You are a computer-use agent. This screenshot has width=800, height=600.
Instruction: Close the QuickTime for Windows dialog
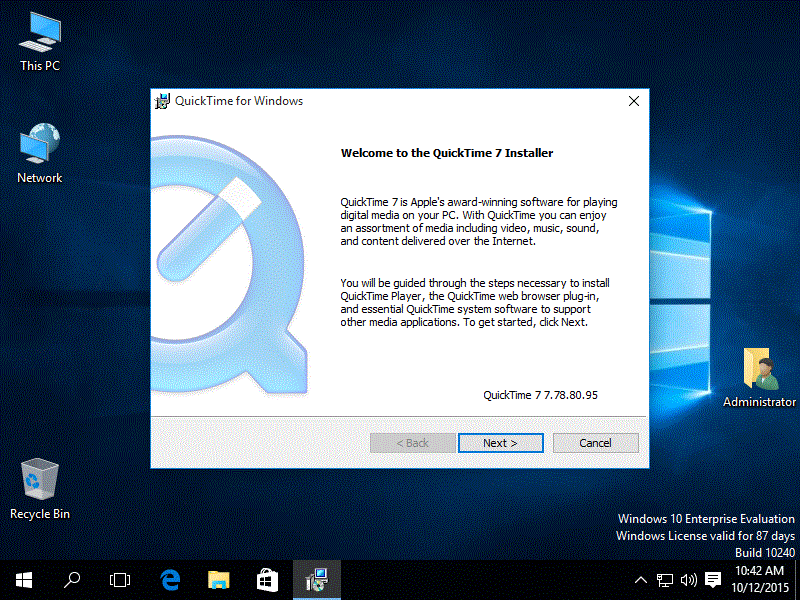[x=633, y=101]
